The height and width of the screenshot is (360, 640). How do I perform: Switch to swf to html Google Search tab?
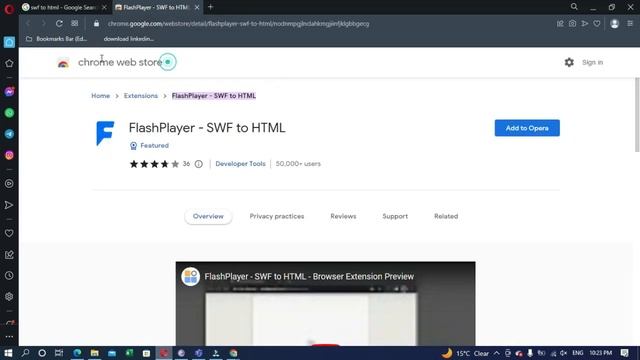tap(62, 7)
